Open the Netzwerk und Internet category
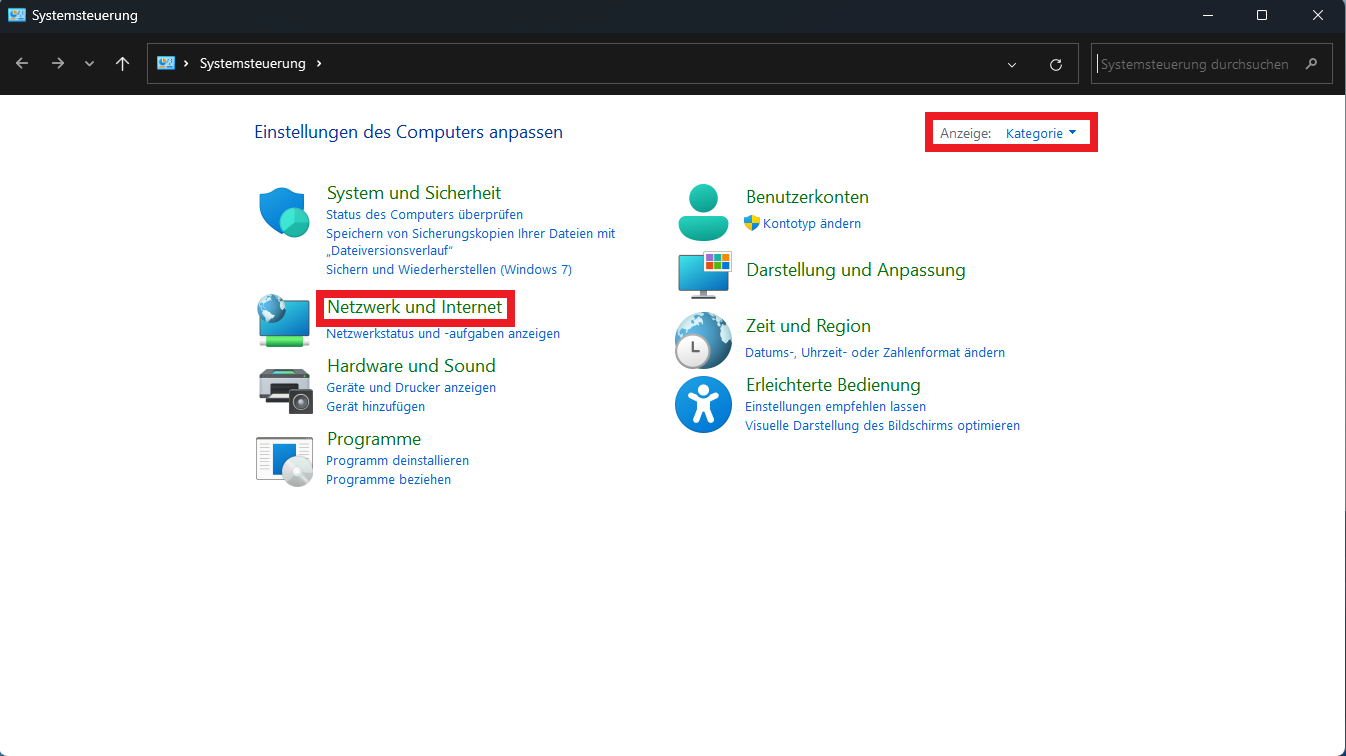 [x=415, y=307]
